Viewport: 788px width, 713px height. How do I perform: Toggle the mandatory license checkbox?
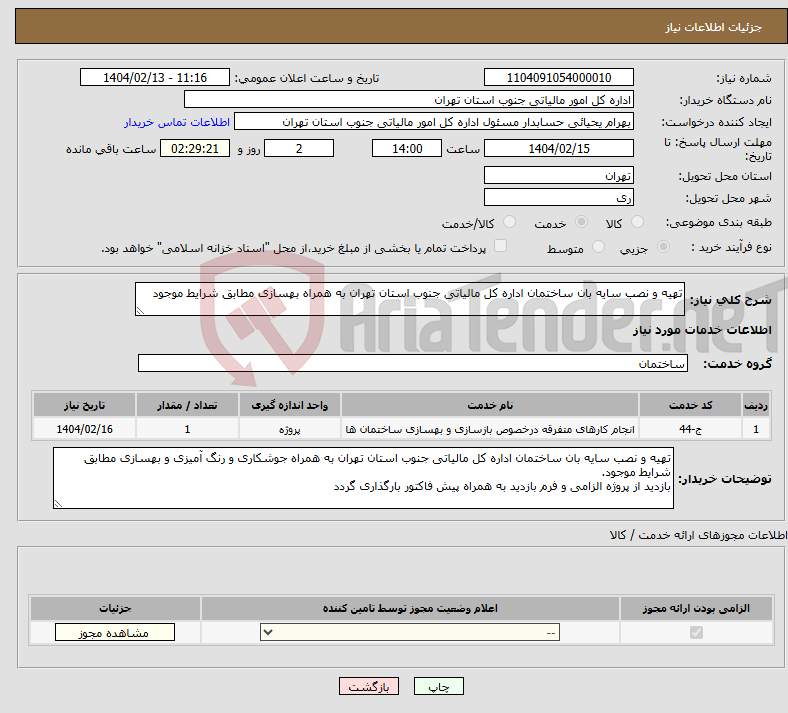(x=696, y=632)
